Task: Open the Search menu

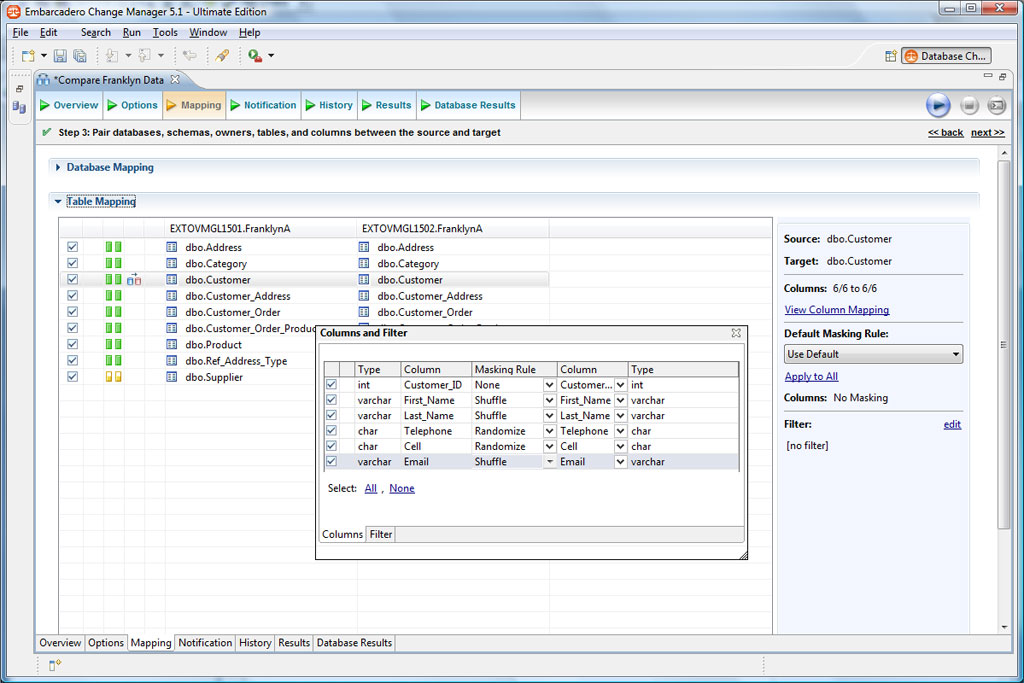Action: click(x=95, y=32)
